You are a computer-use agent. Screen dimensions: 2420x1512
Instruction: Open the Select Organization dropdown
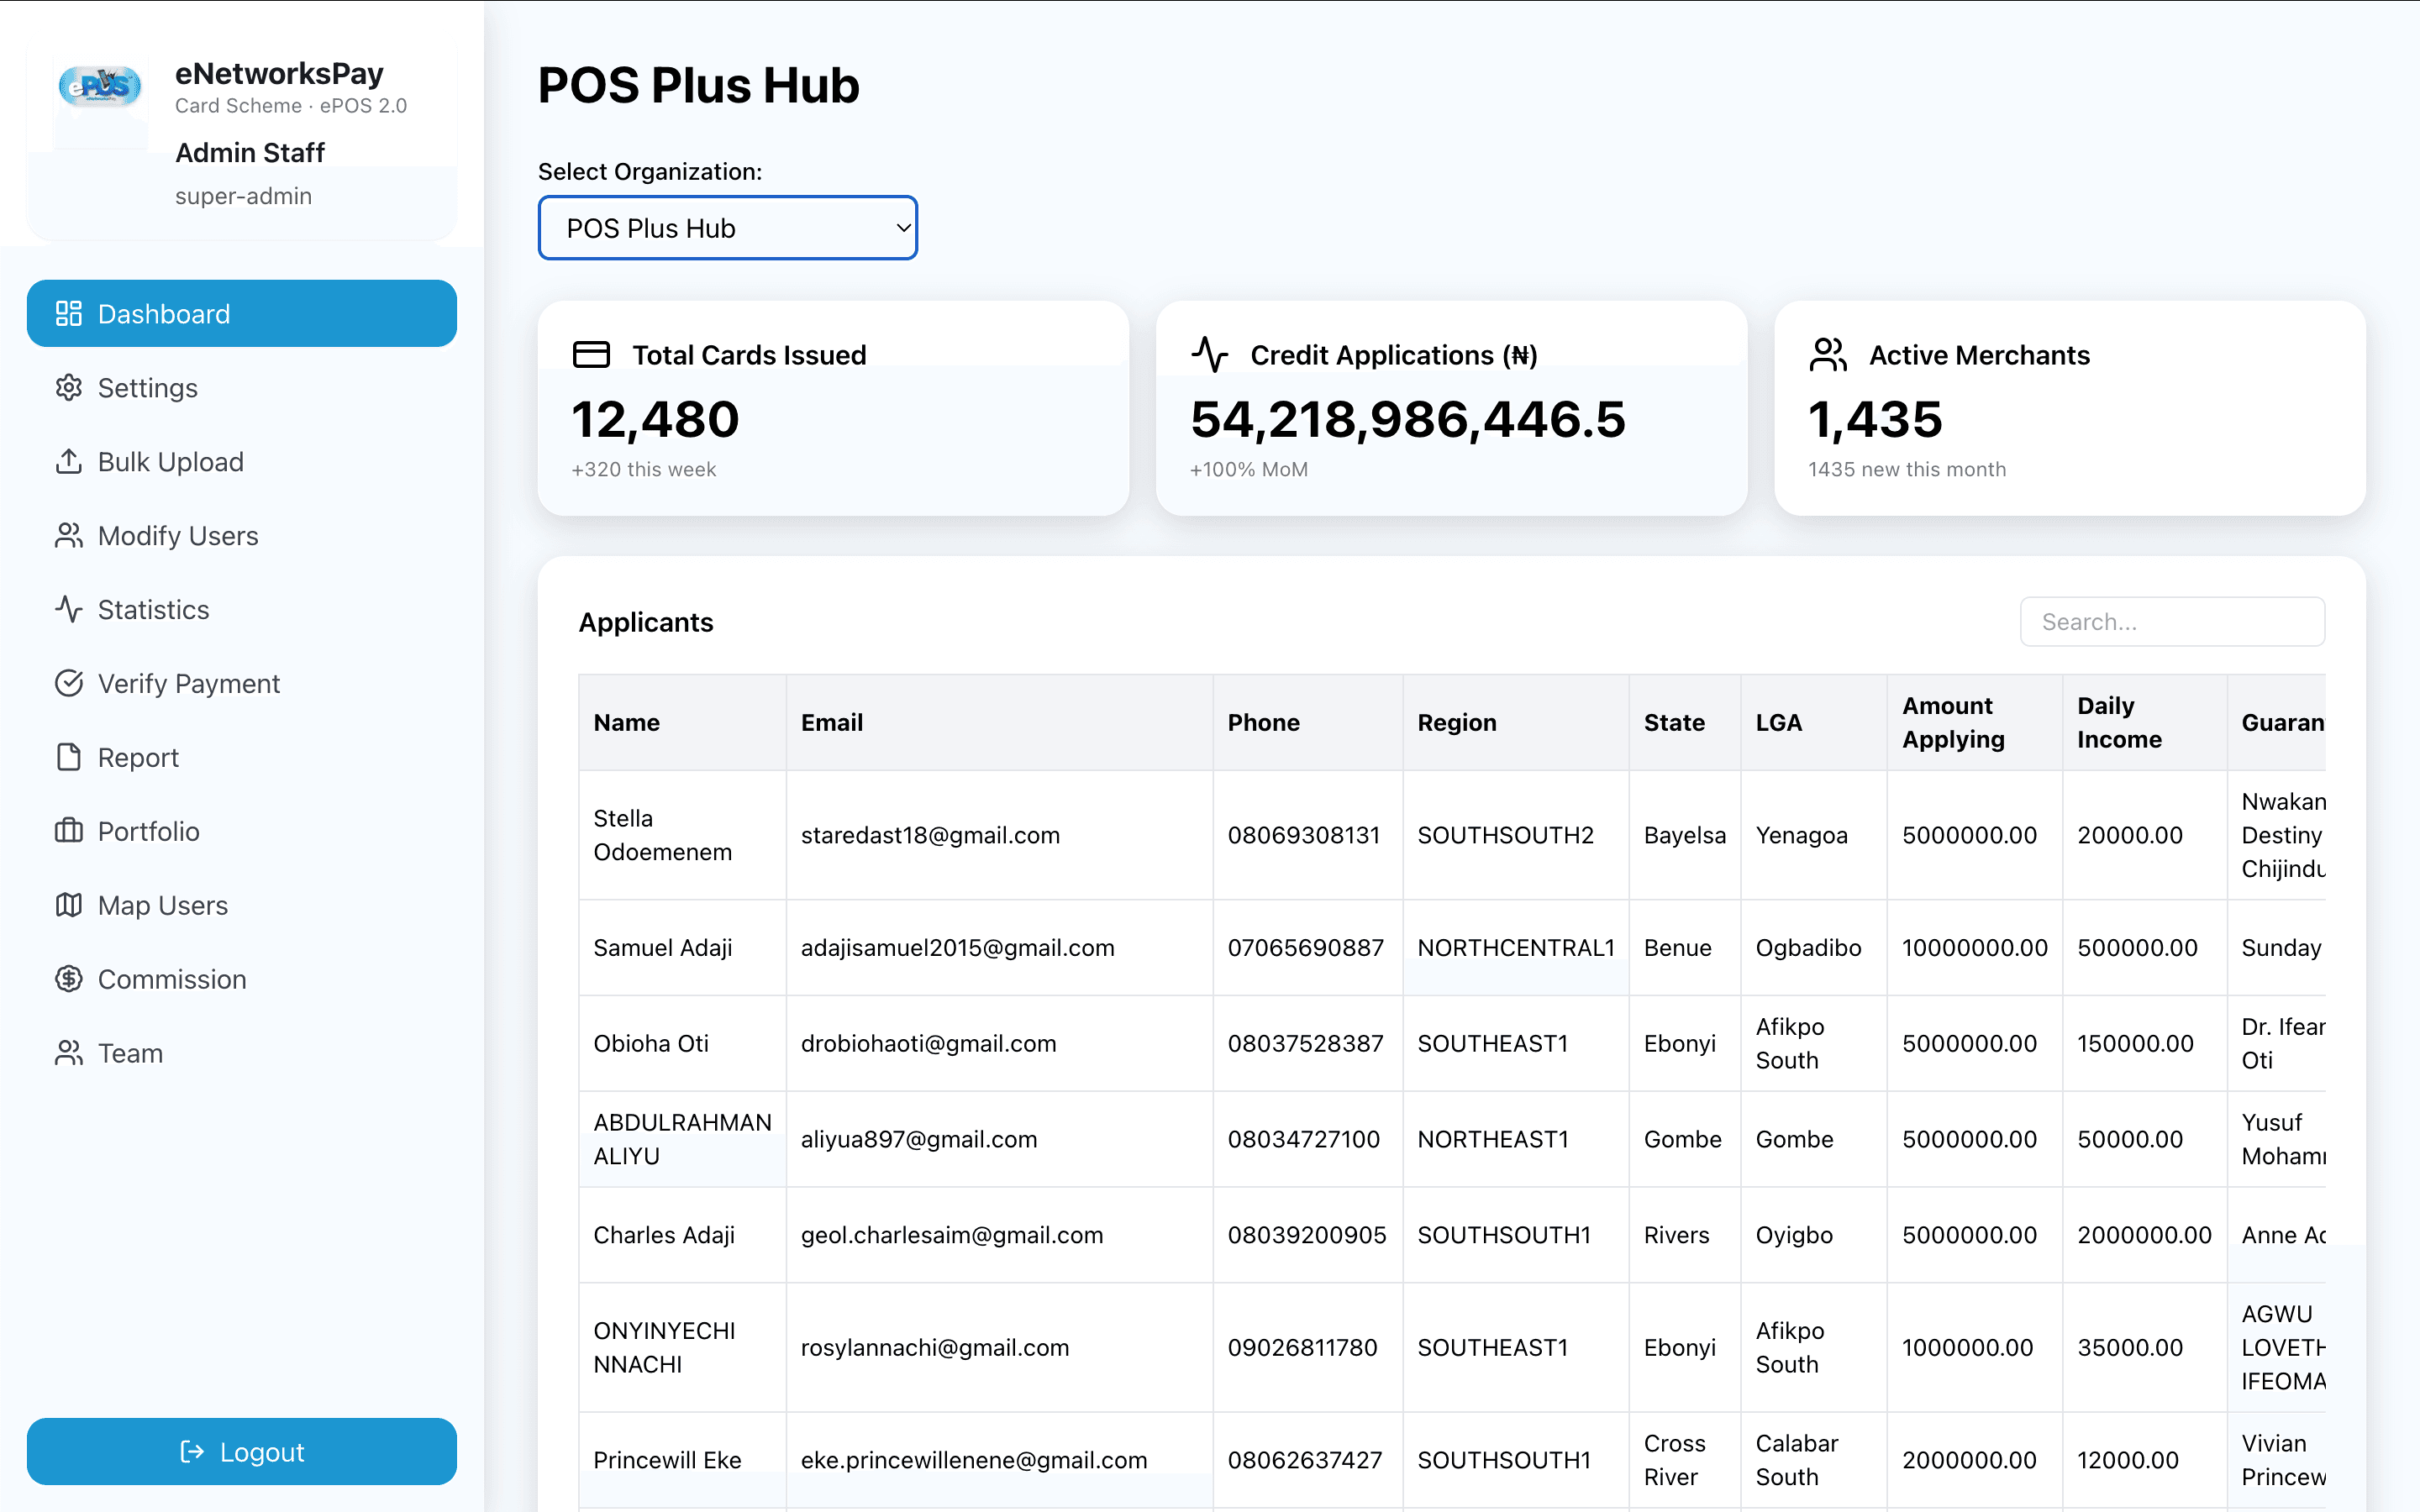[727, 228]
